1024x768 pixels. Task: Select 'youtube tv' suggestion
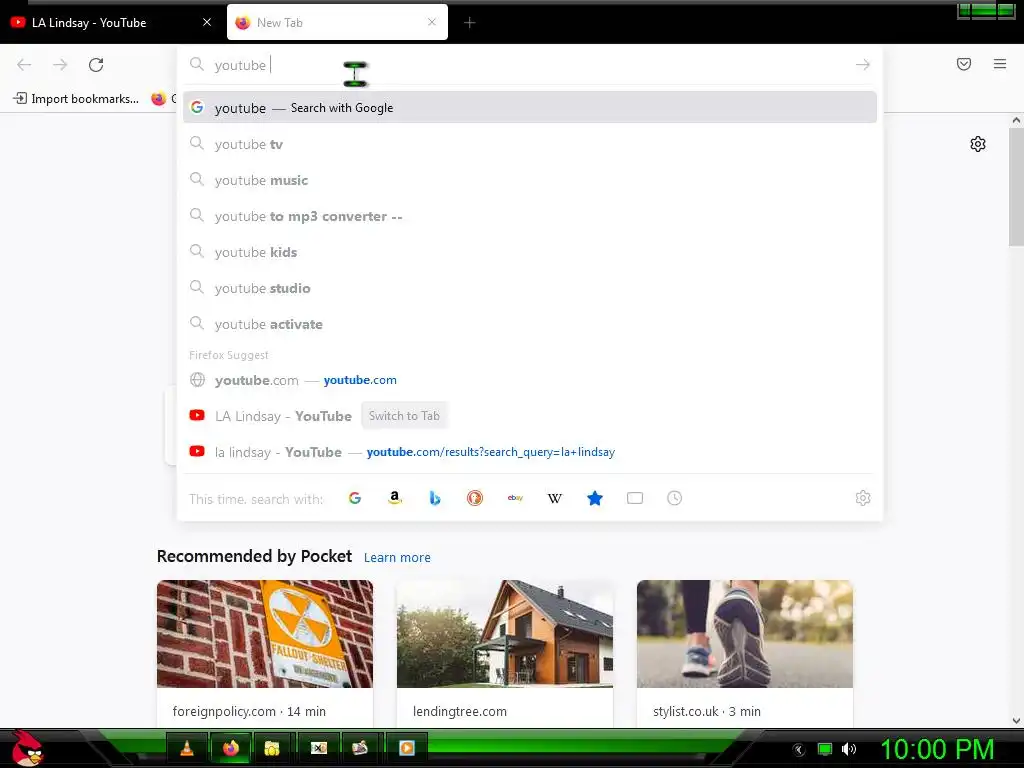click(x=530, y=144)
